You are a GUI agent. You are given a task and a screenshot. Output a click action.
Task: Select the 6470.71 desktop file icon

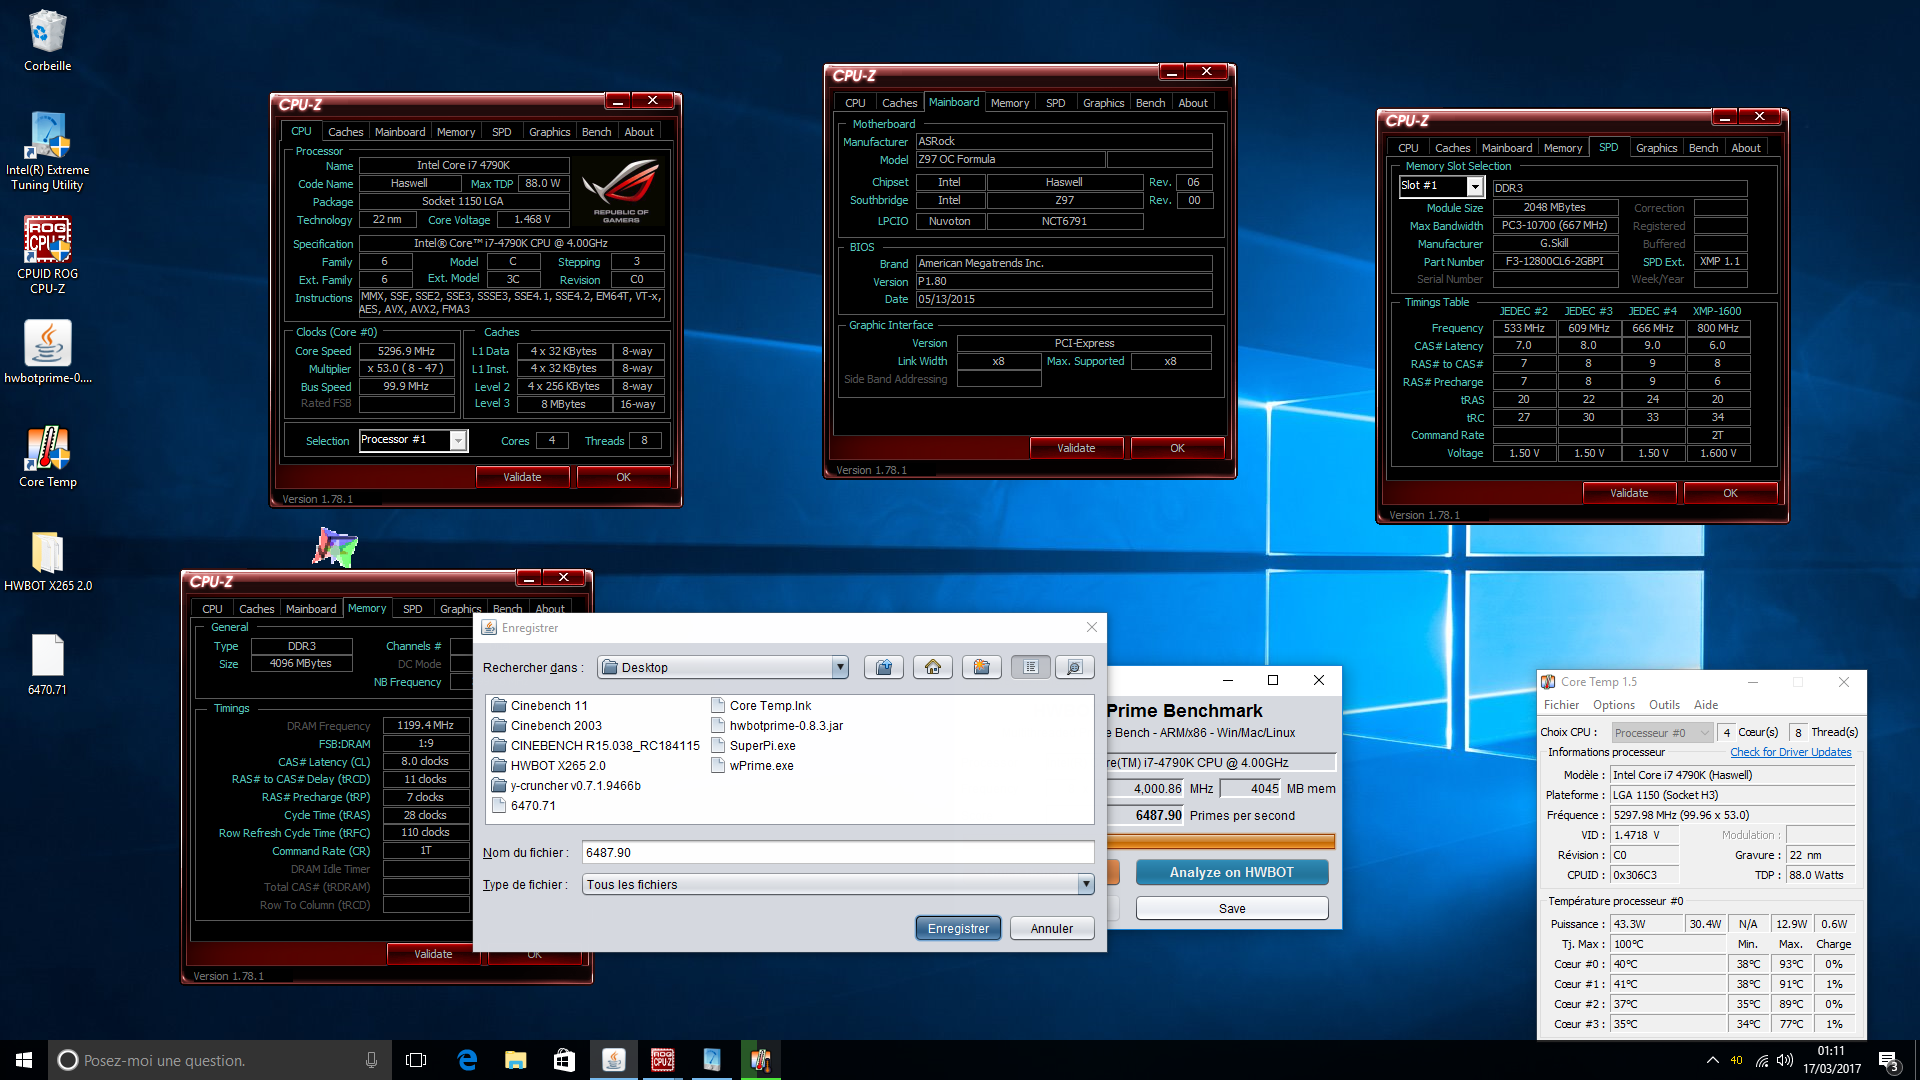point(47,665)
